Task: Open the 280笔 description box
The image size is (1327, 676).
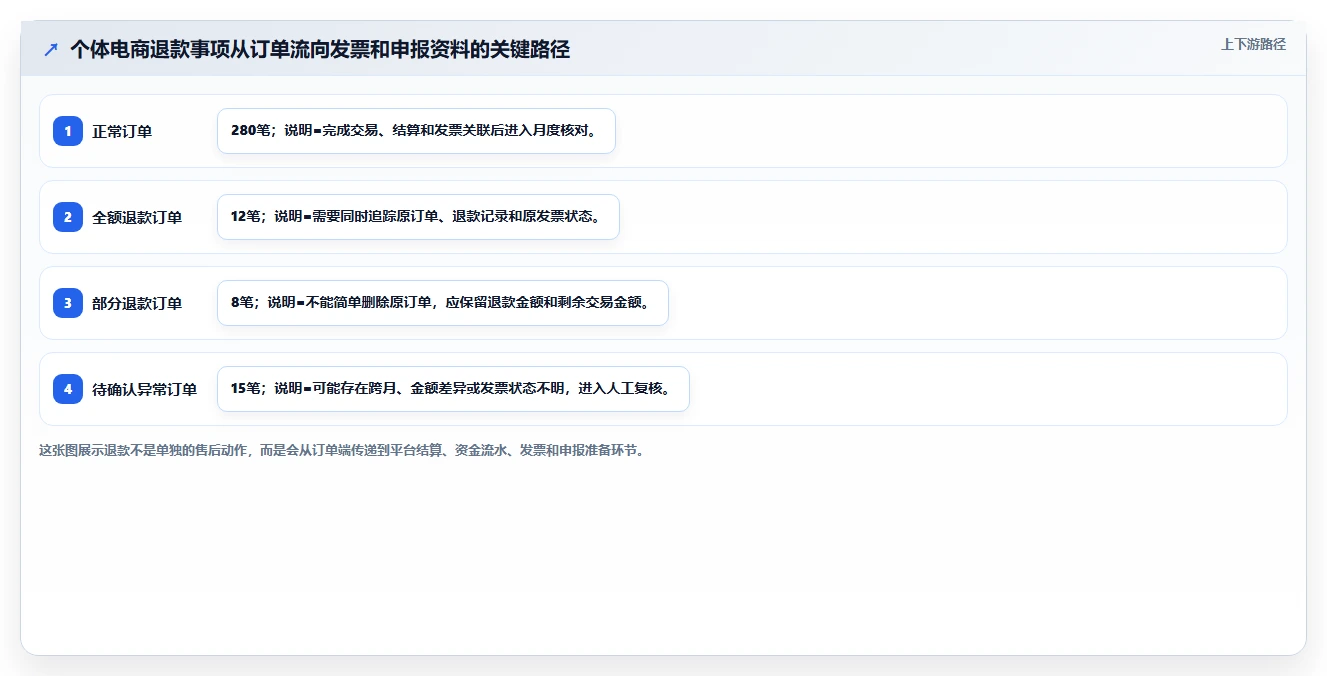Action: pyautogui.click(x=416, y=131)
